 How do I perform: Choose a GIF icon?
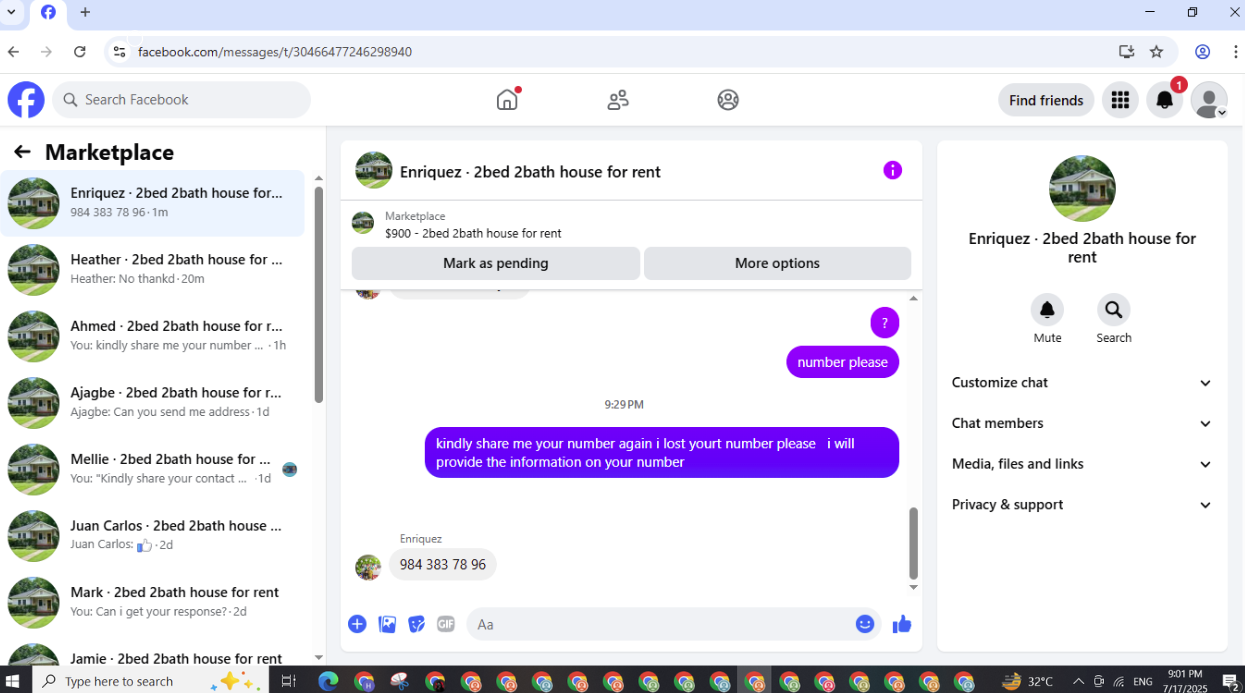click(x=446, y=624)
